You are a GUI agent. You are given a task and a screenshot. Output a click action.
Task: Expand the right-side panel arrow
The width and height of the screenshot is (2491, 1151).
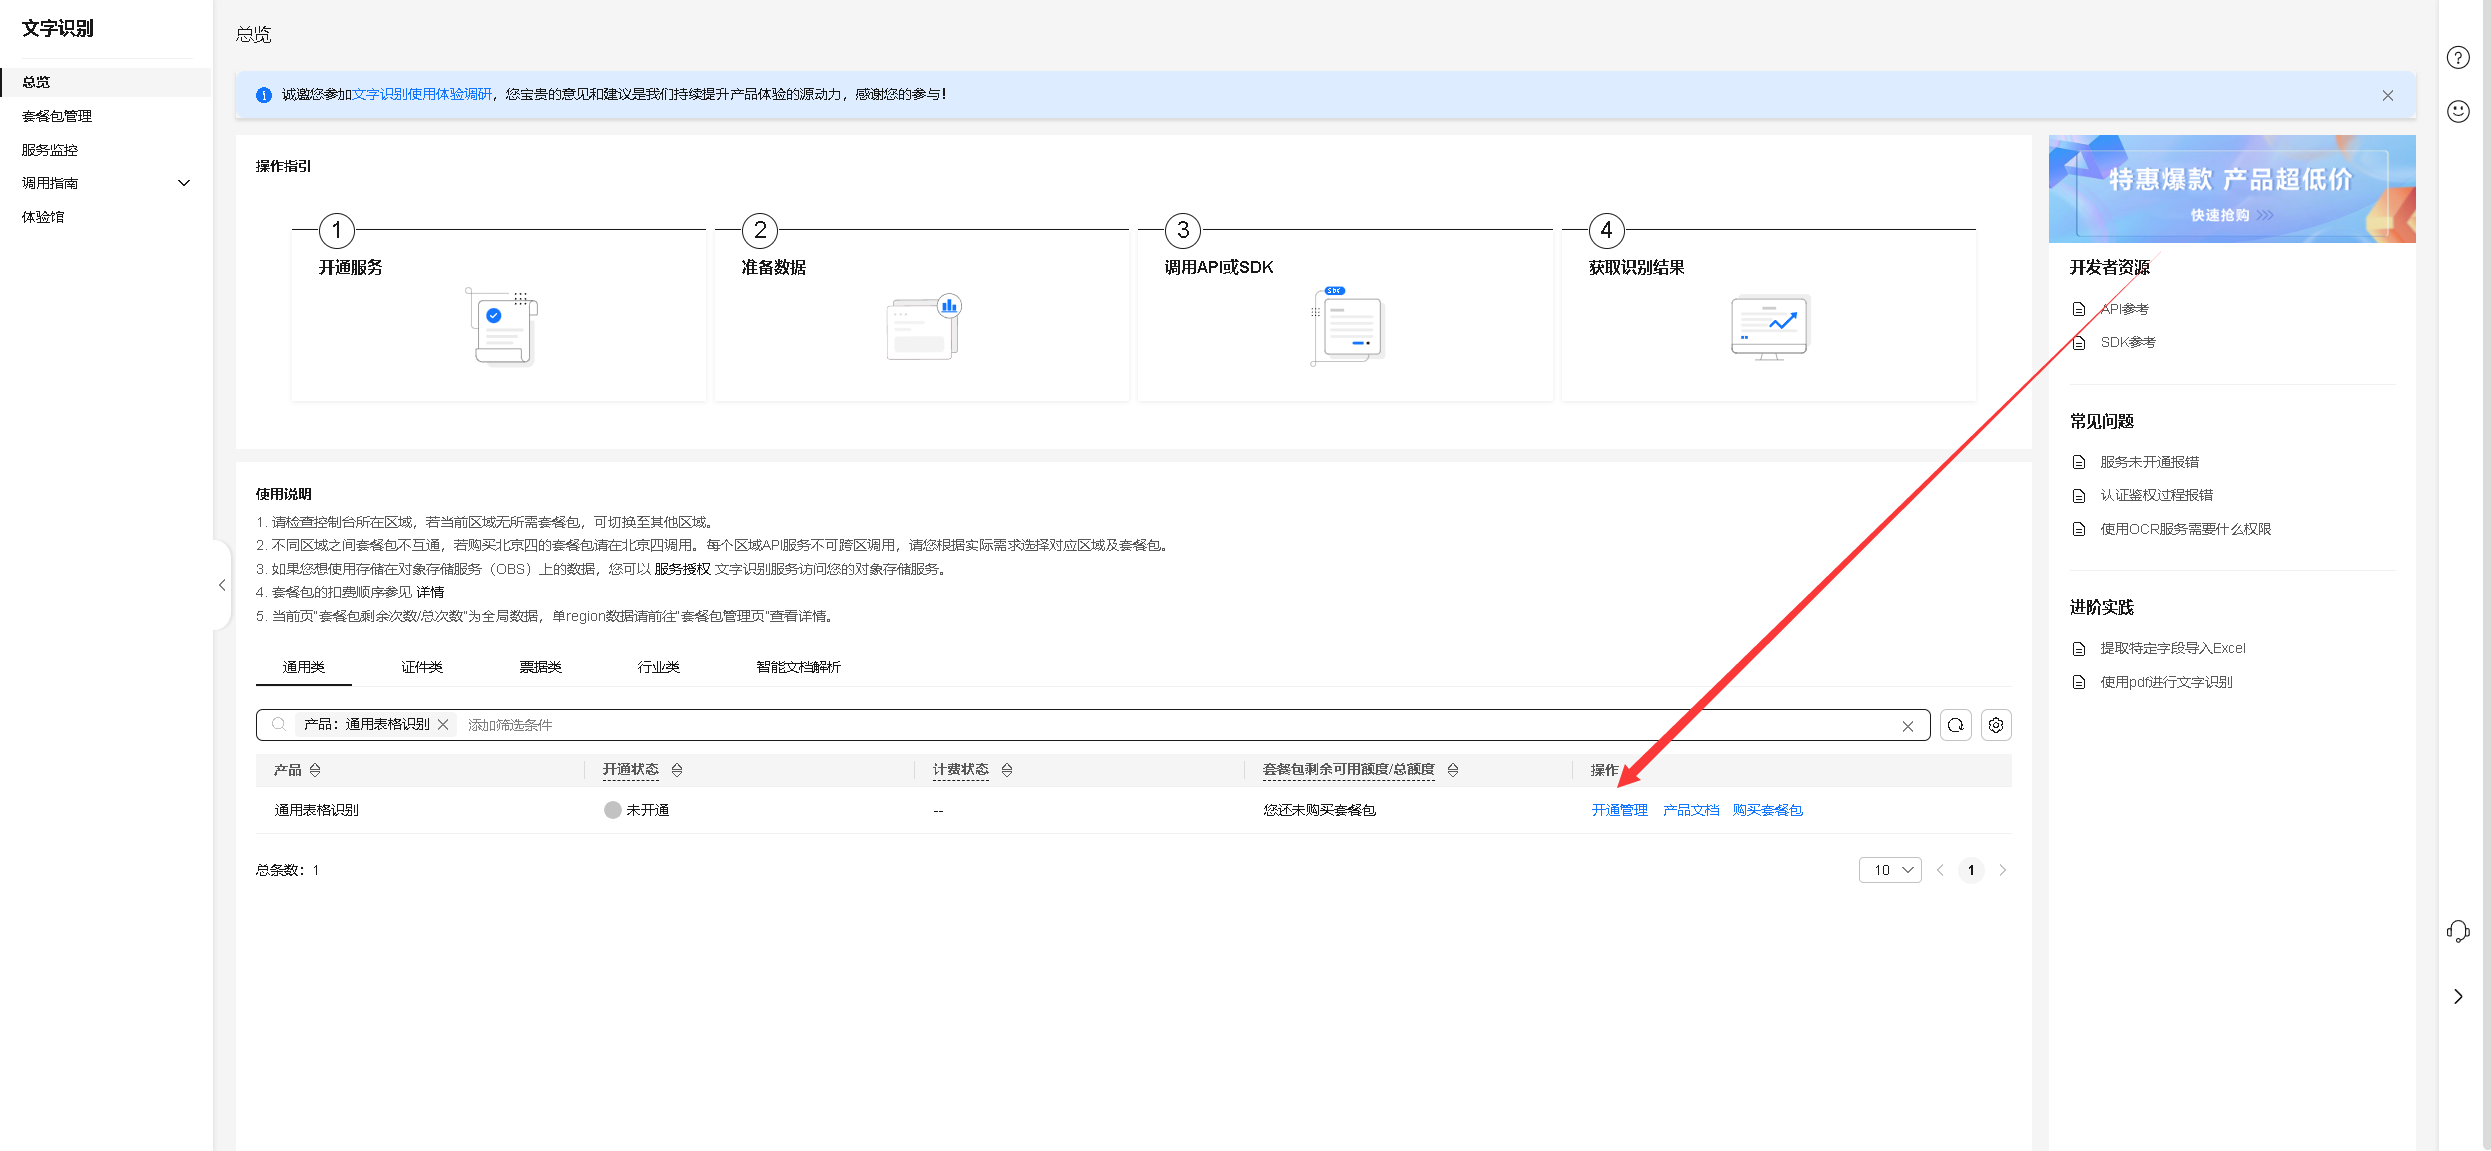2458,996
